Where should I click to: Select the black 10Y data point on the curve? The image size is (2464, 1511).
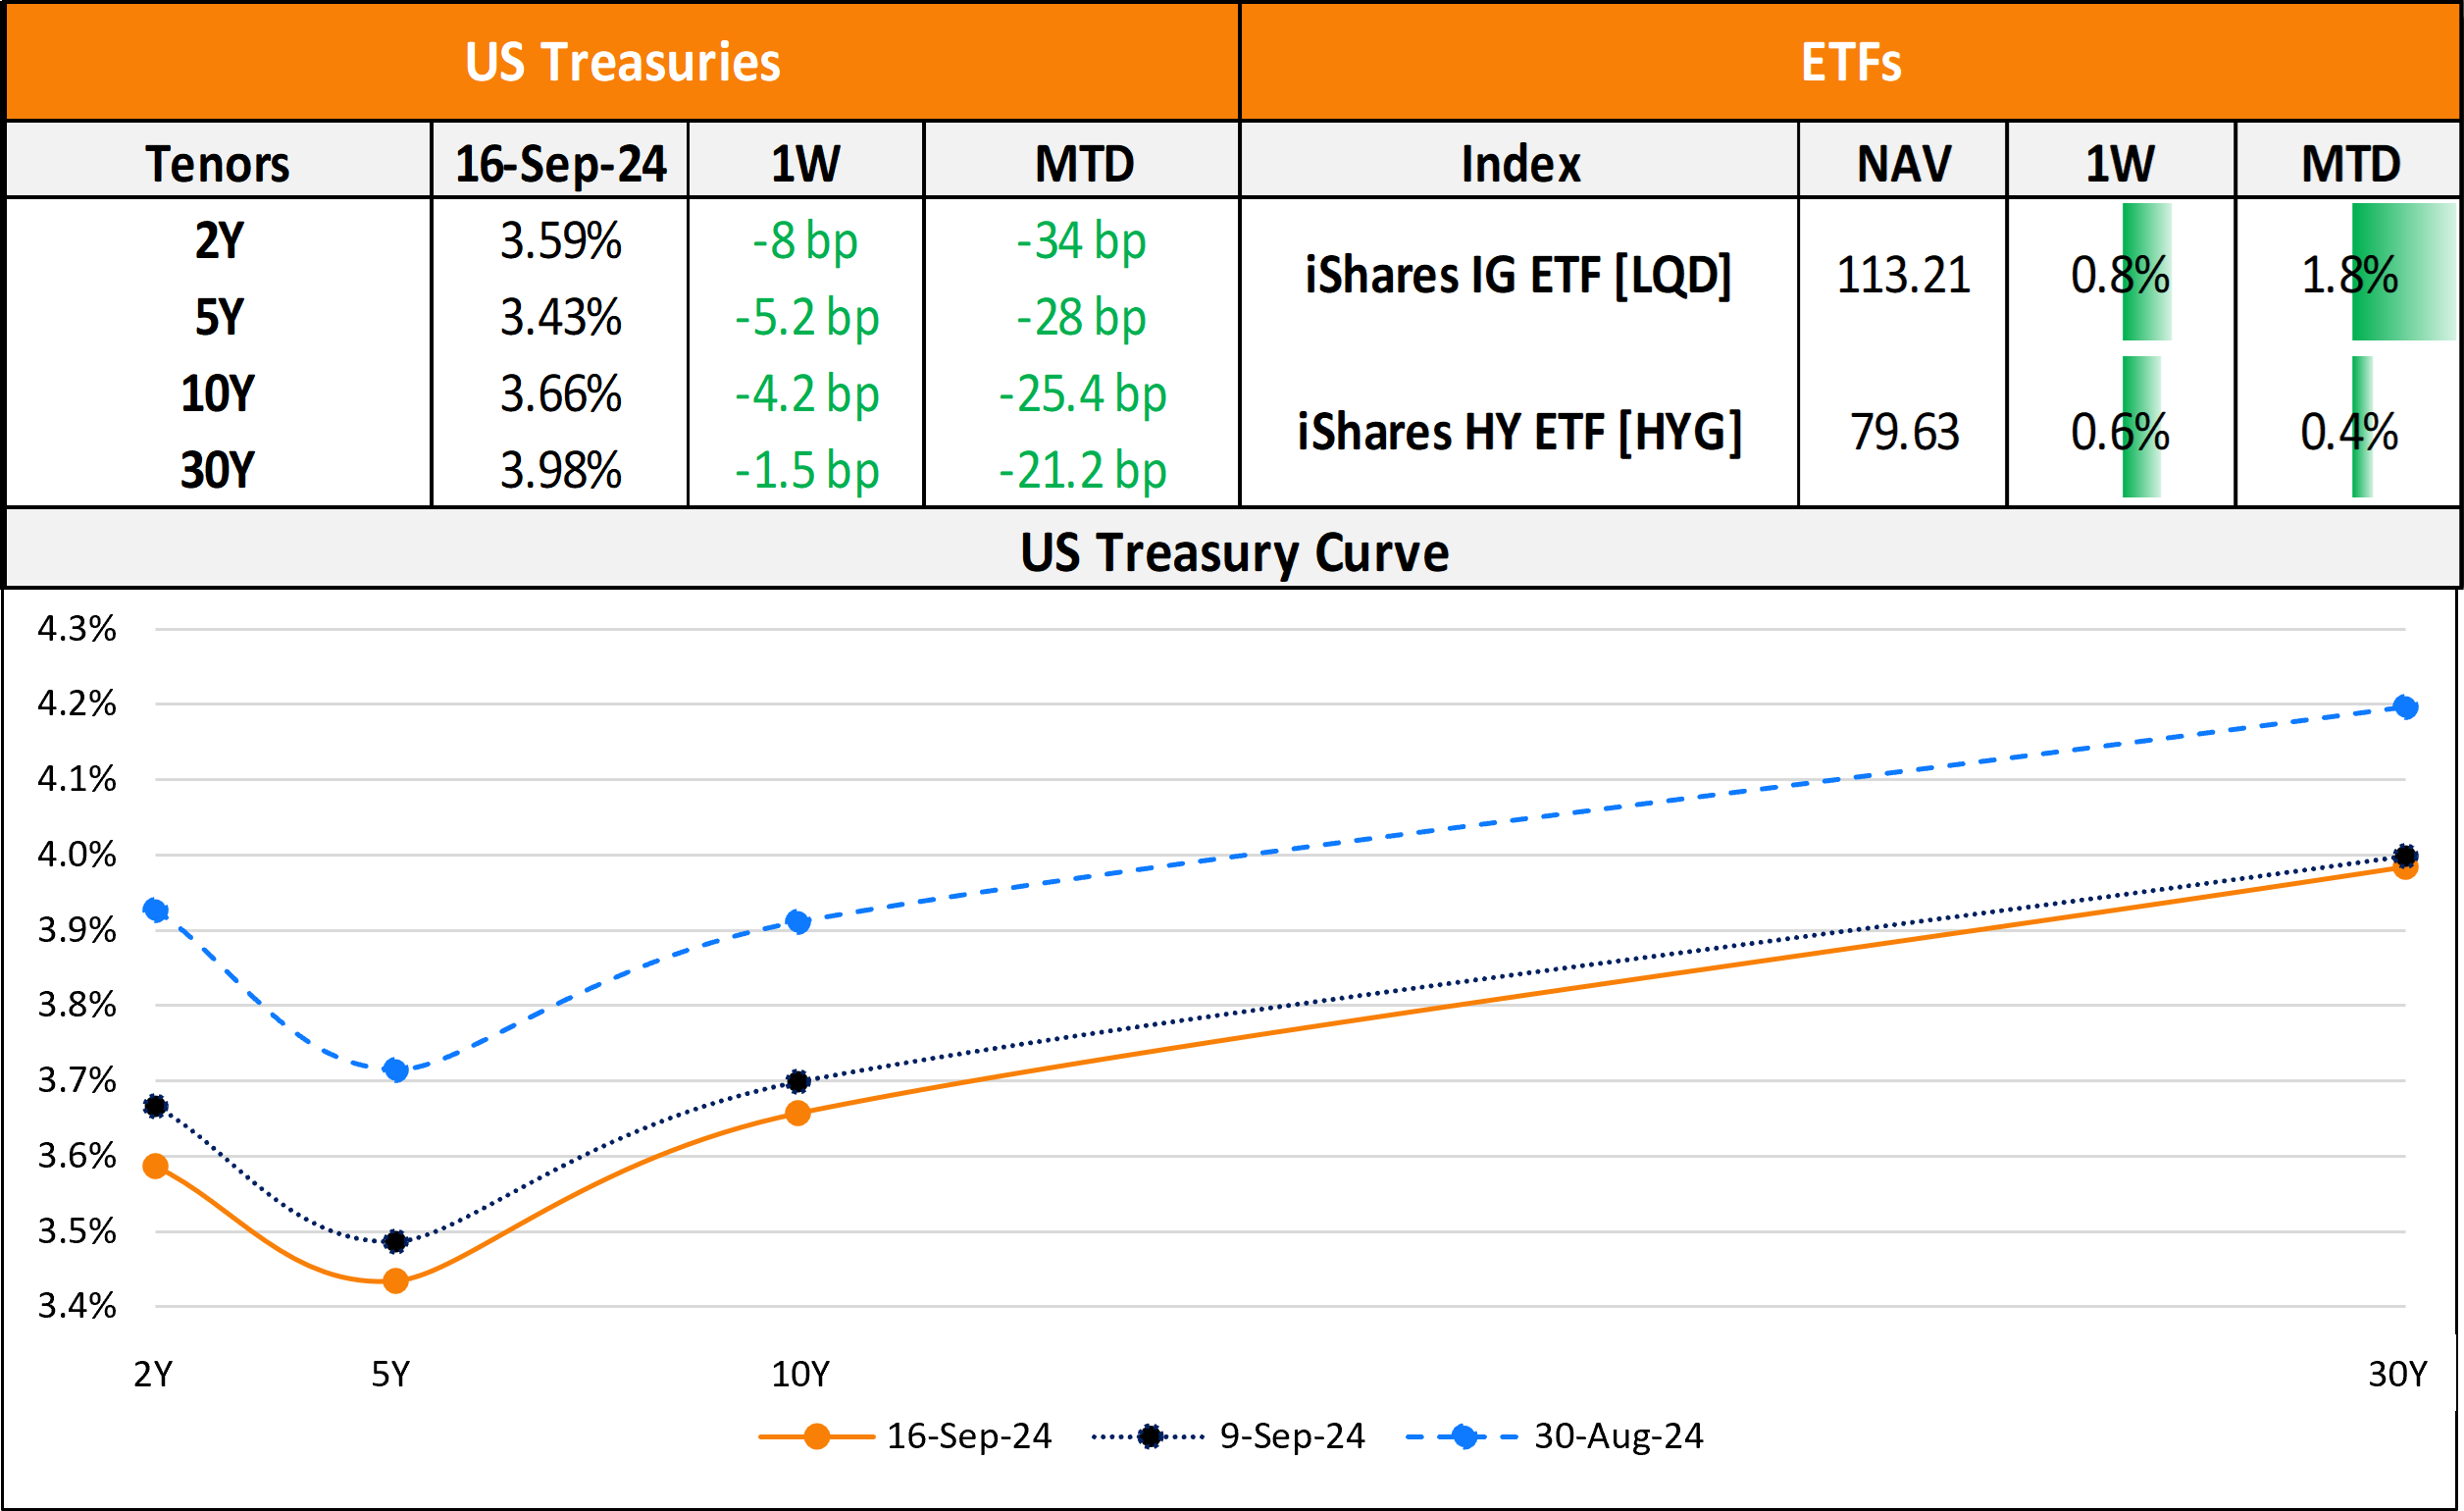pos(797,1081)
